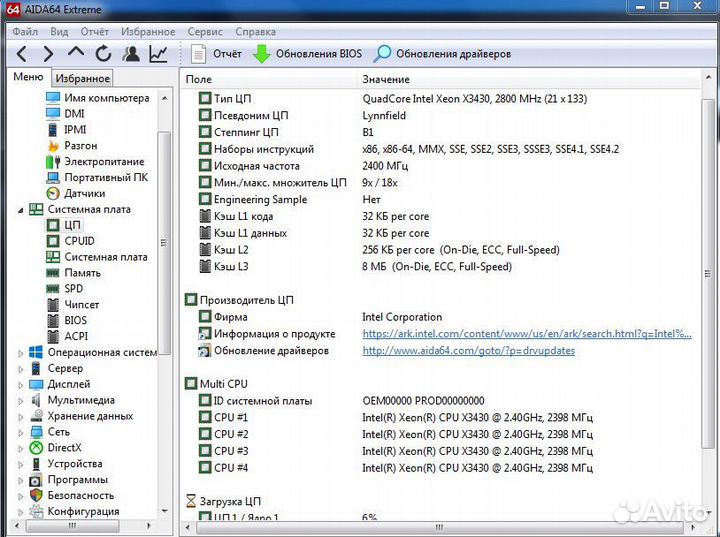Screen dimensions: 720x537
Task: Expand the Устройства tree node
Action: [20, 464]
